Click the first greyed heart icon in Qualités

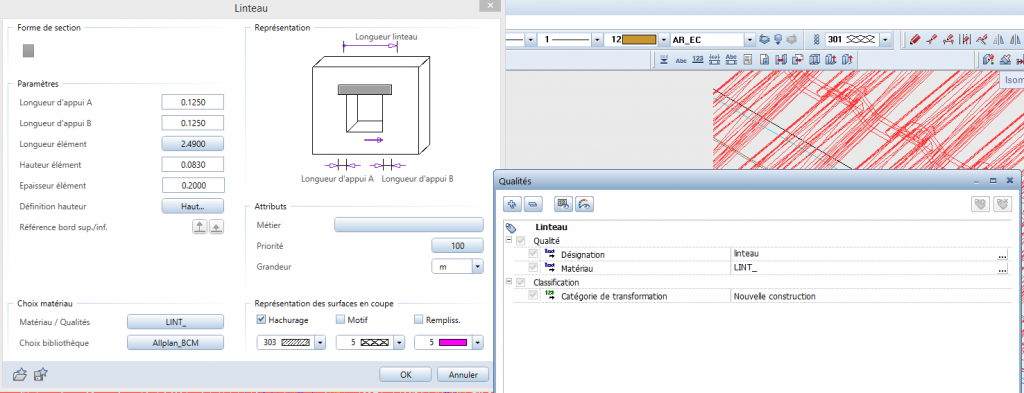[980, 204]
